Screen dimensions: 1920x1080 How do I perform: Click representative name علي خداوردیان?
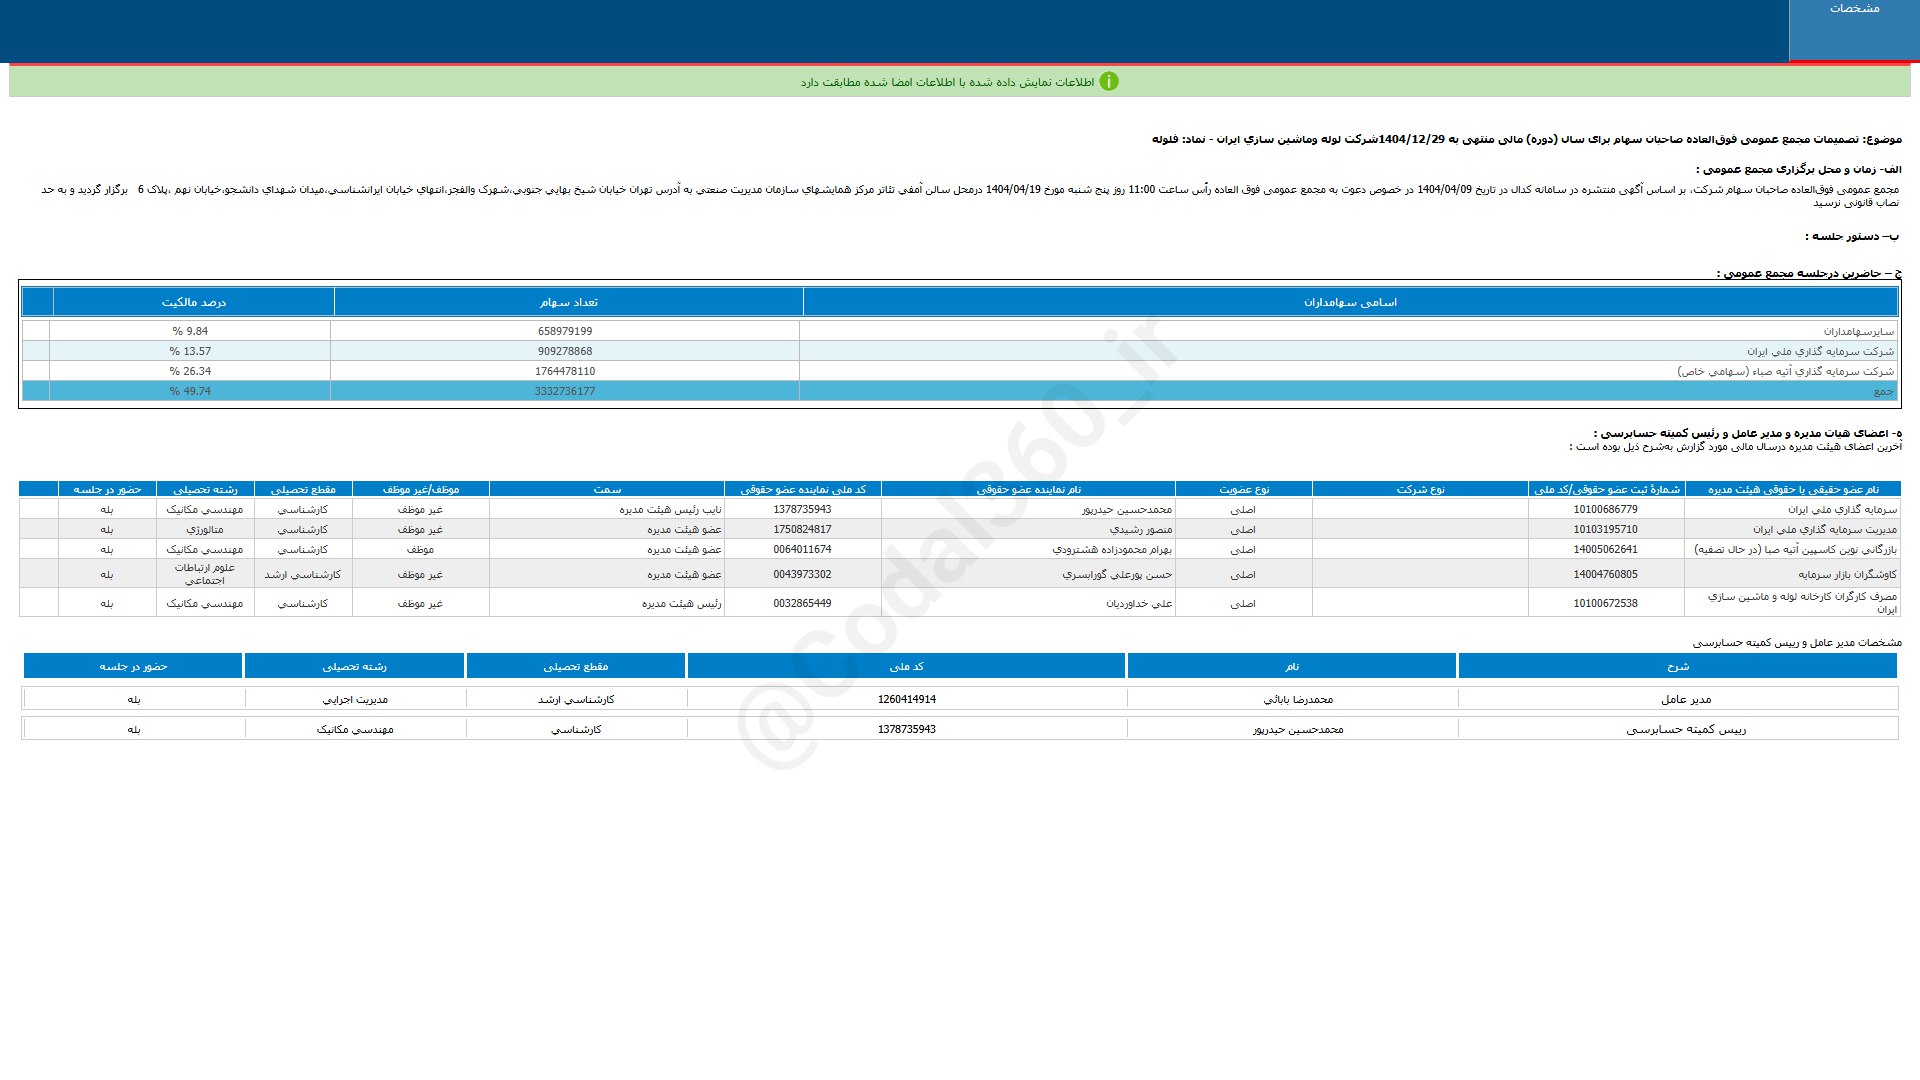pyautogui.click(x=1139, y=603)
